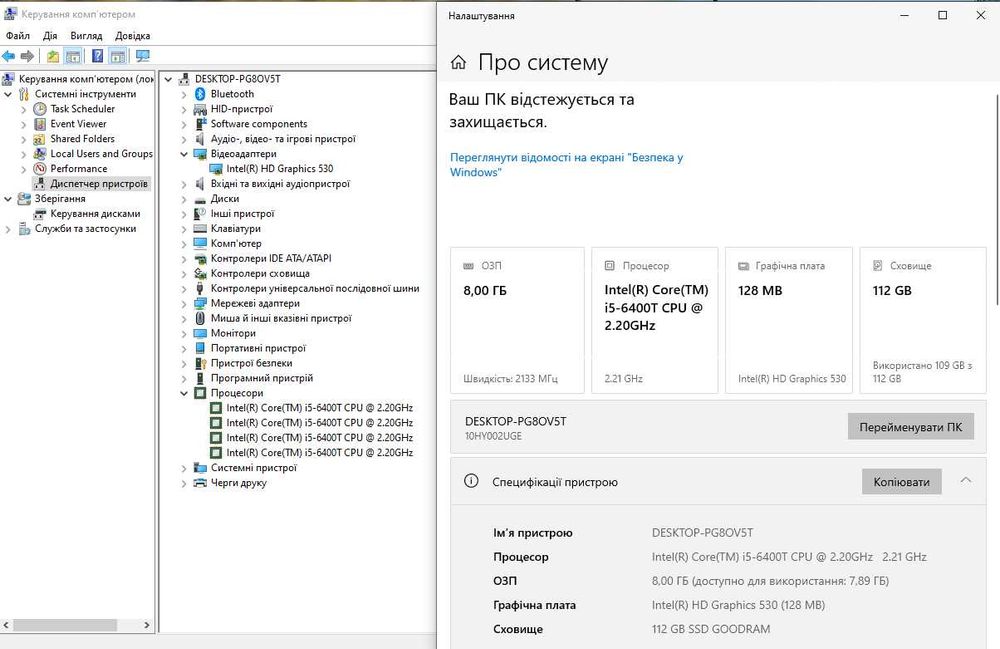The width and height of the screenshot is (1000, 649).
Task: Click the Диски drive icon
Action: tap(200, 200)
